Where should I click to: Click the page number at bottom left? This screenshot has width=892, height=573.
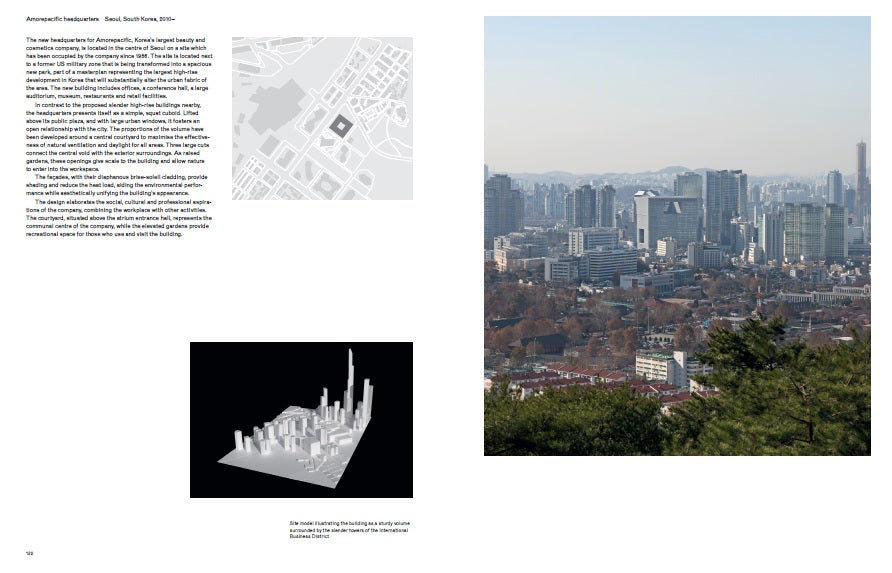(29, 552)
